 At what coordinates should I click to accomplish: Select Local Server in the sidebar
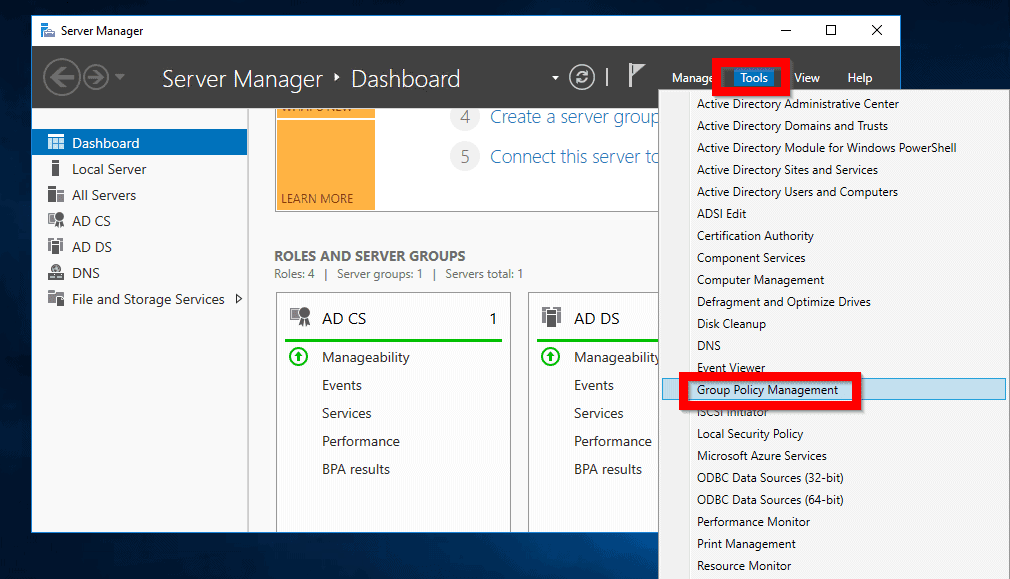coord(109,169)
